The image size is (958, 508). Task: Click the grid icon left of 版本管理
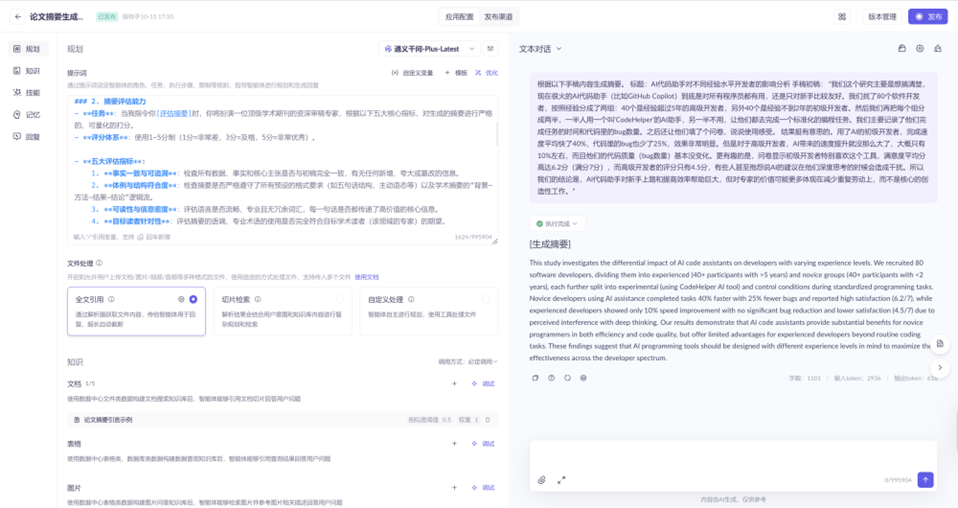842,17
